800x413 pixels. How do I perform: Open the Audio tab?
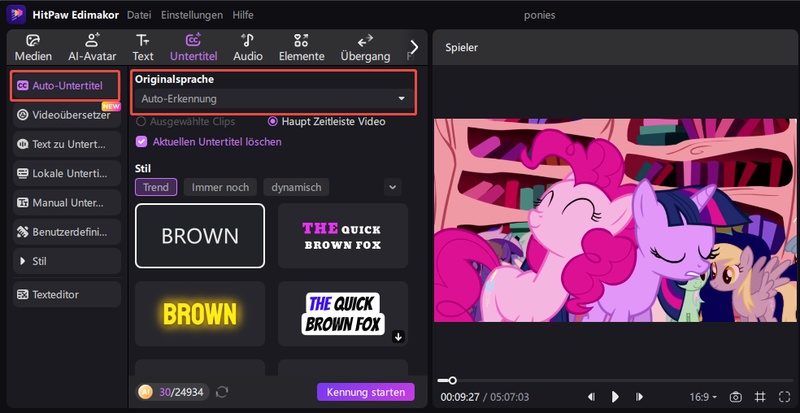click(x=248, y=48)
